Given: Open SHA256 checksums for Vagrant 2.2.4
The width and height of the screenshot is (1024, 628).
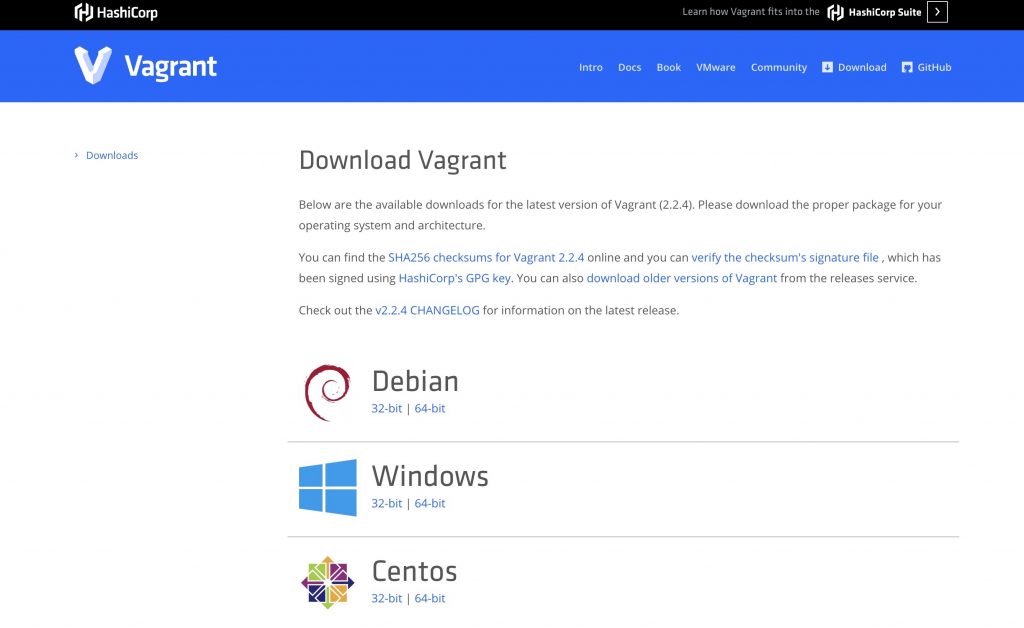Looking at the screenshot, I should pyautogui.click(x=487, y=257).
